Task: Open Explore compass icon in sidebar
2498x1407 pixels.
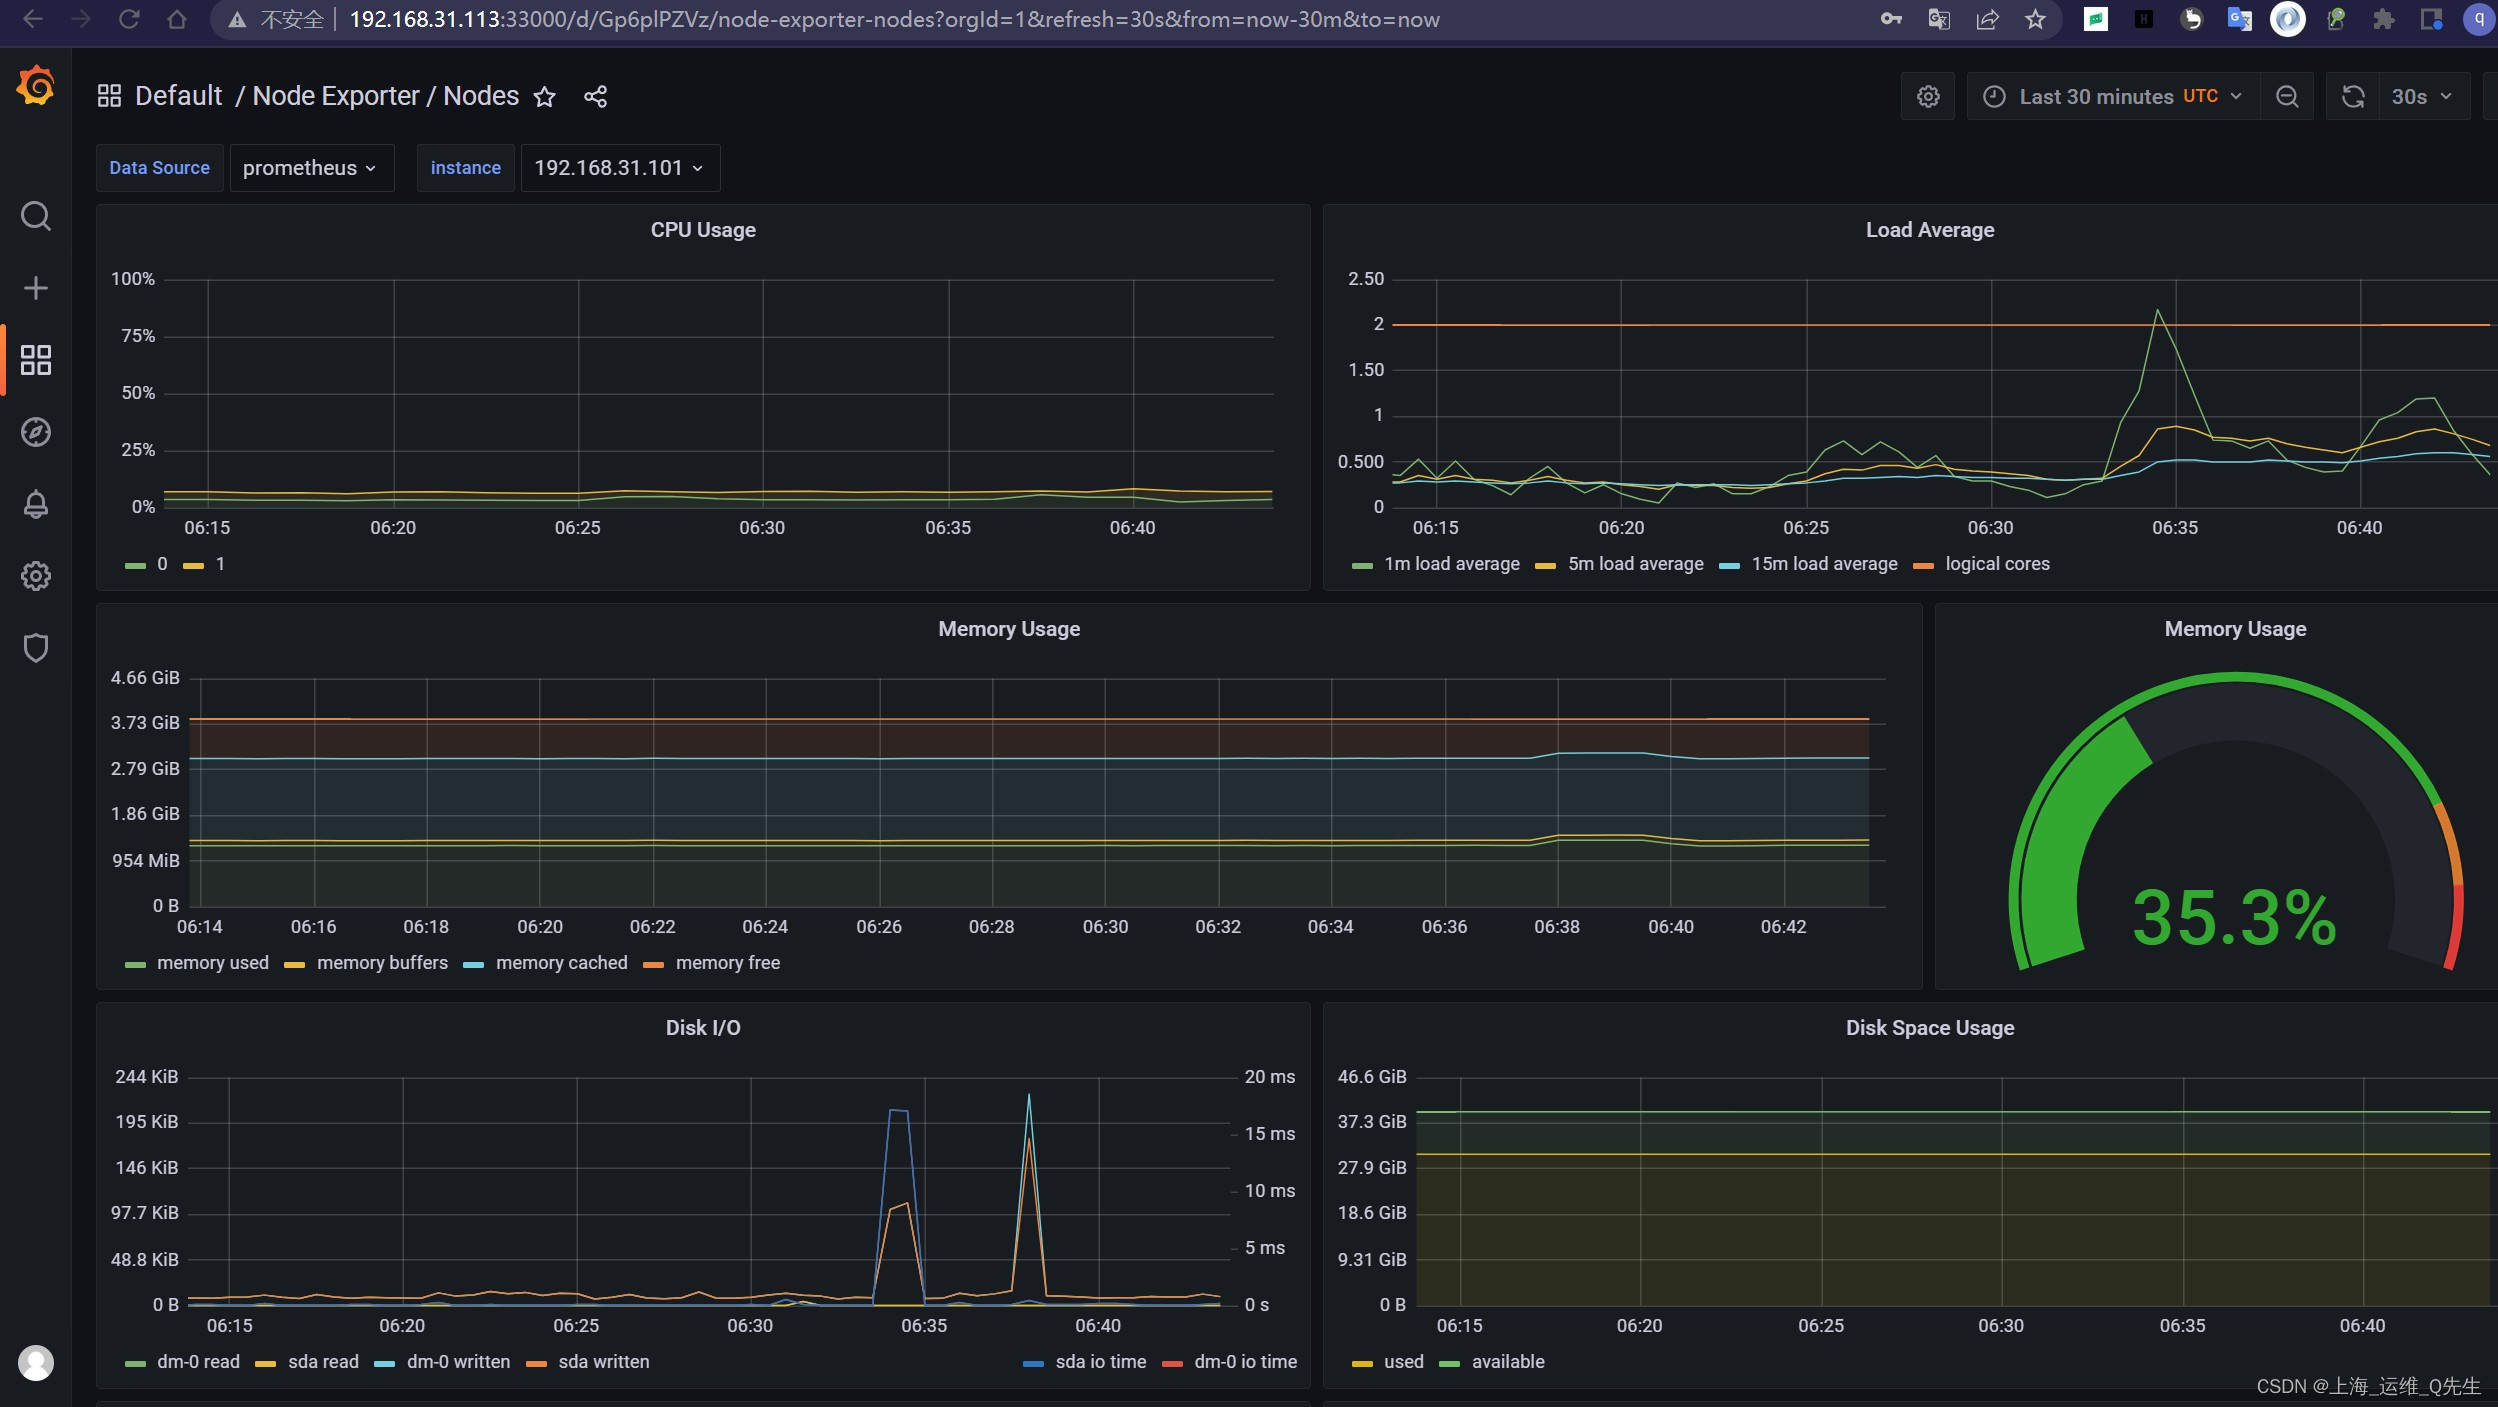Action: point(36,432)
